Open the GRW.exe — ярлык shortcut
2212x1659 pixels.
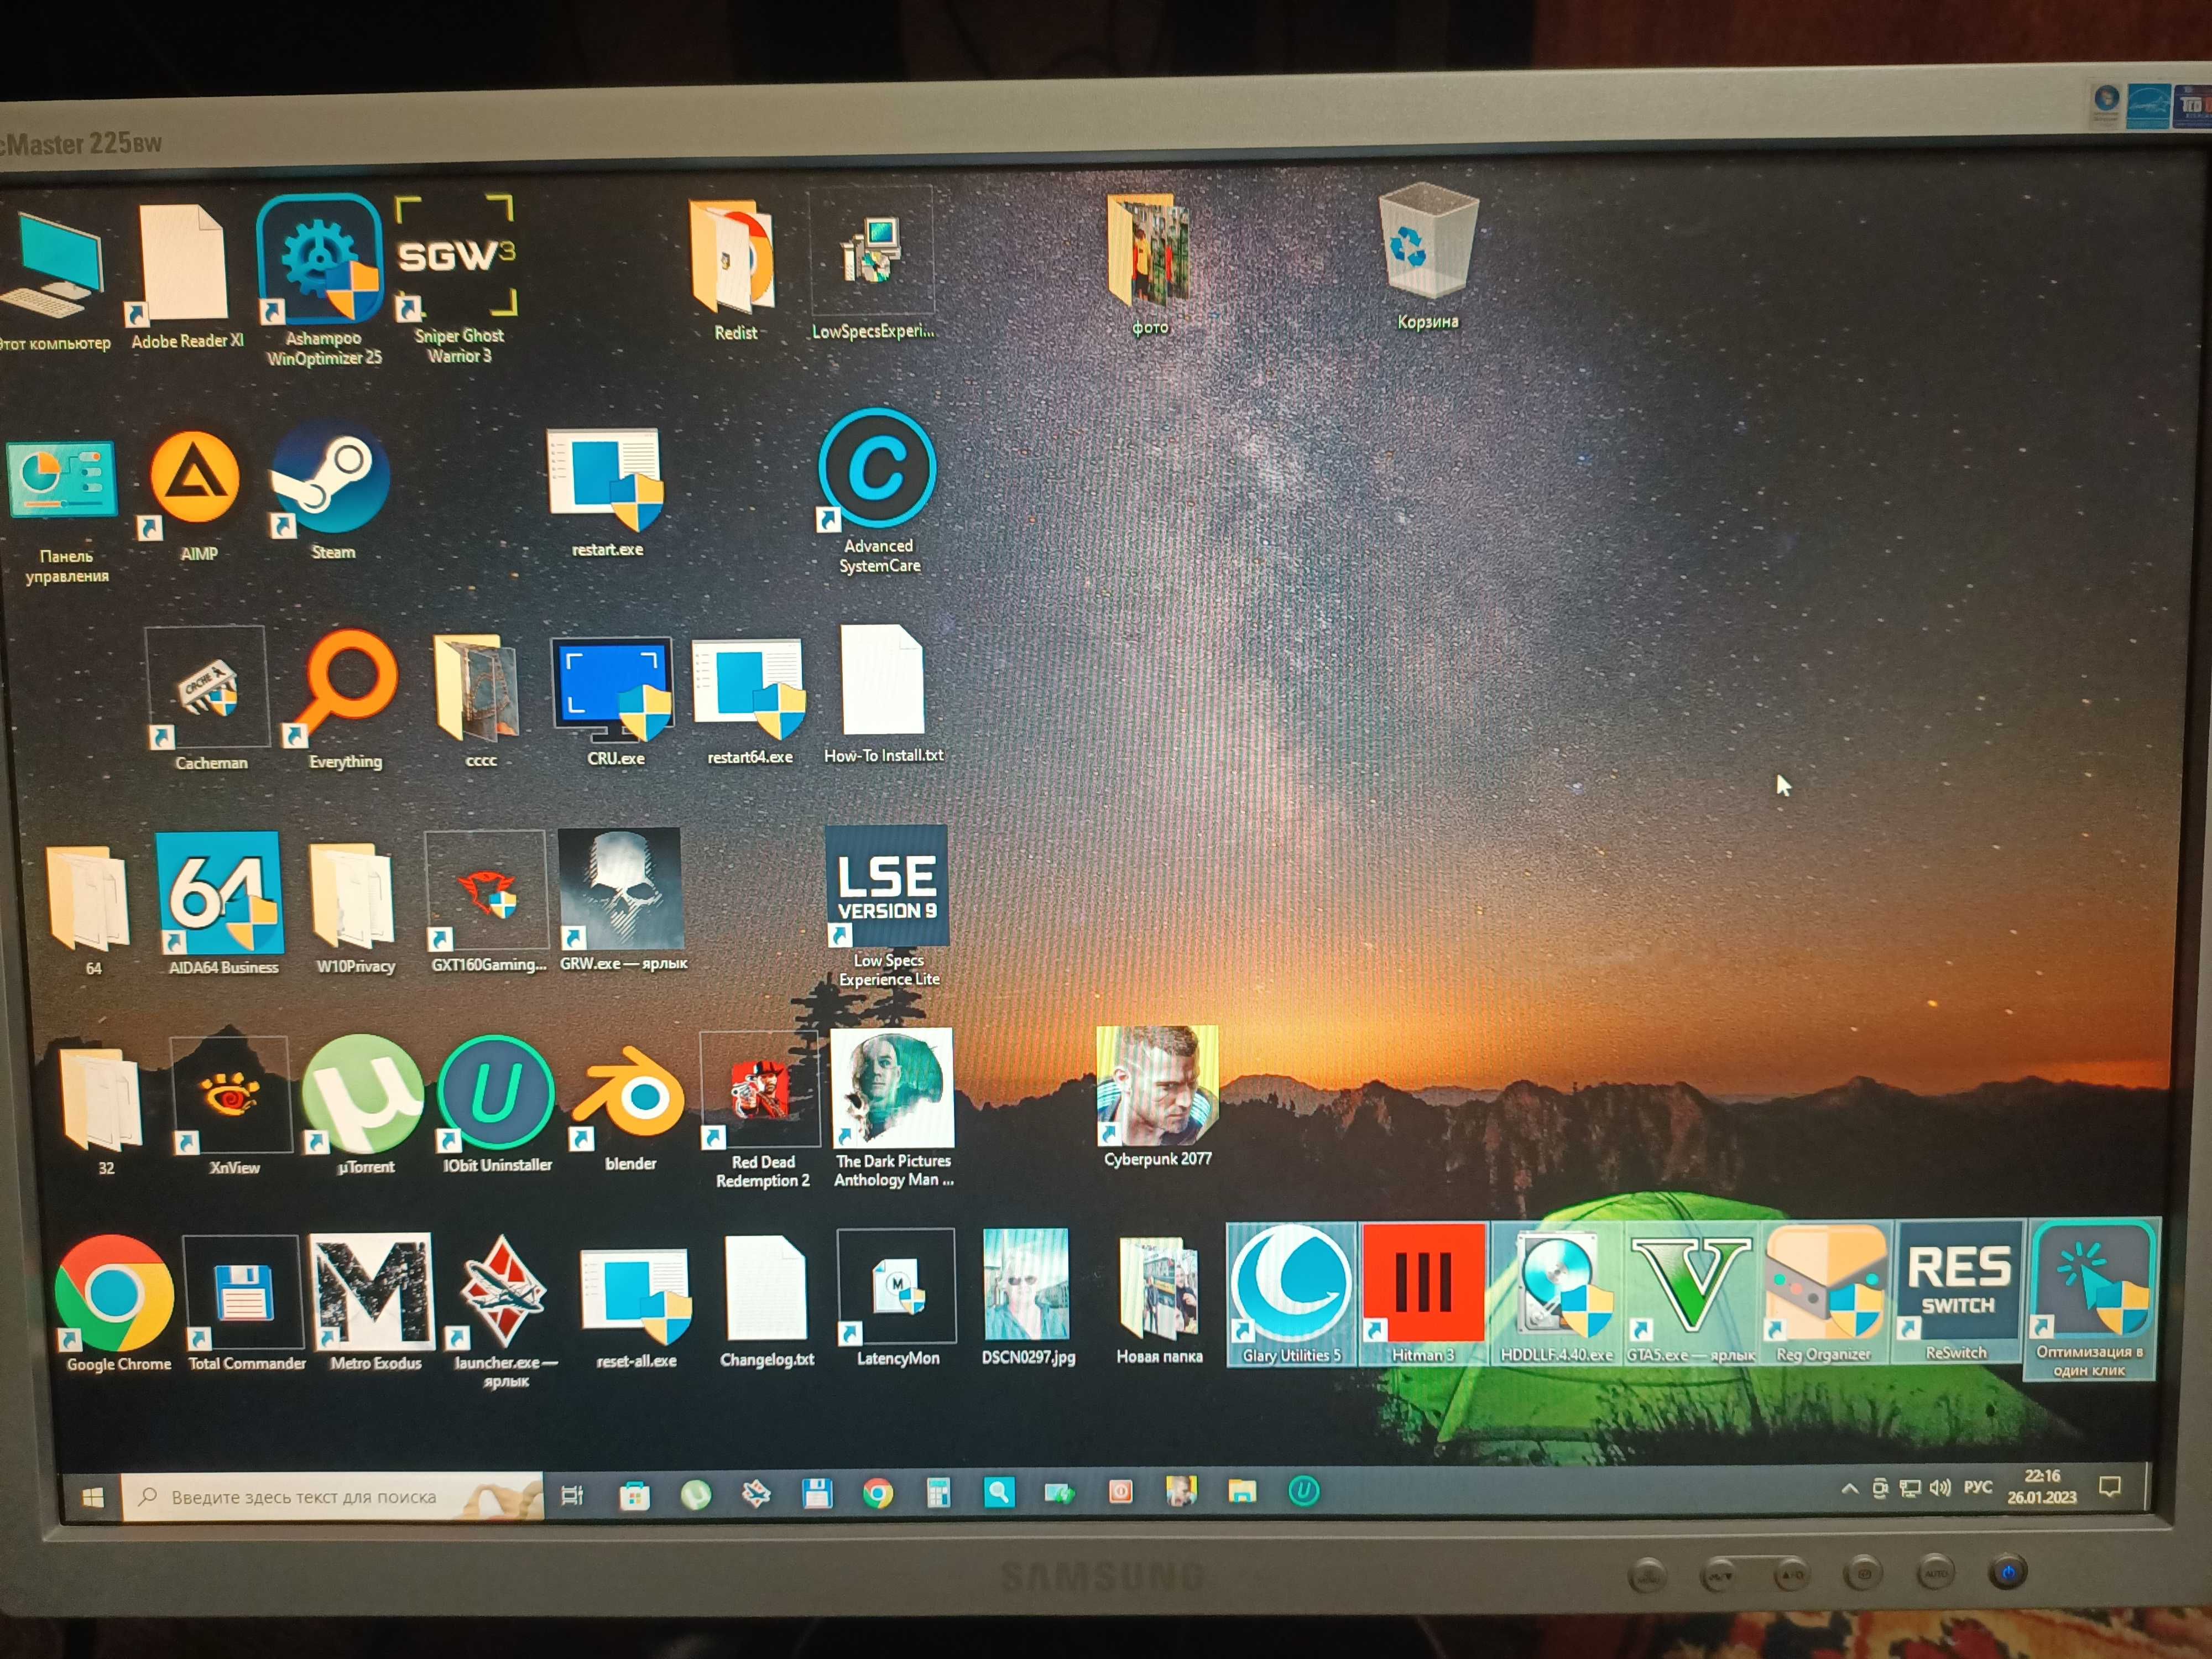pyautogui.click(x=622, y=900)
